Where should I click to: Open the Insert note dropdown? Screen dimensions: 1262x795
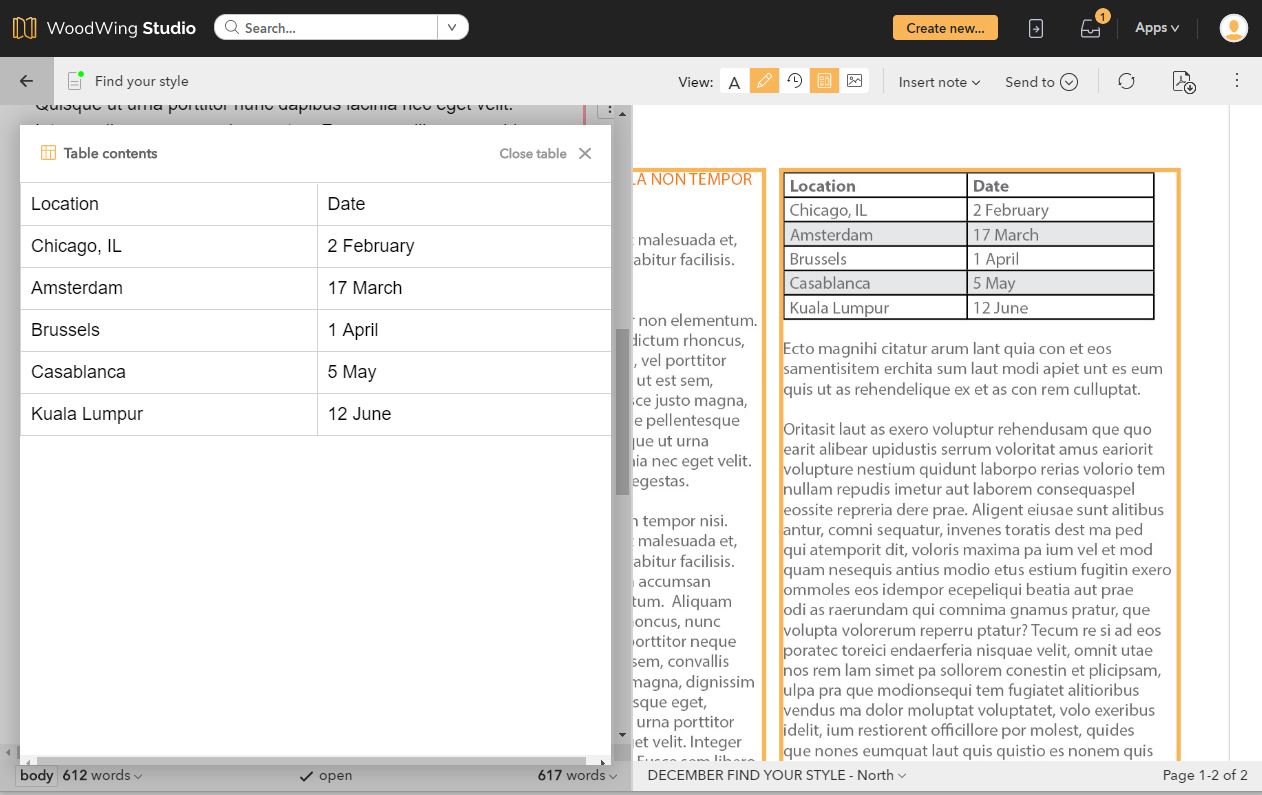coord(939,82)
